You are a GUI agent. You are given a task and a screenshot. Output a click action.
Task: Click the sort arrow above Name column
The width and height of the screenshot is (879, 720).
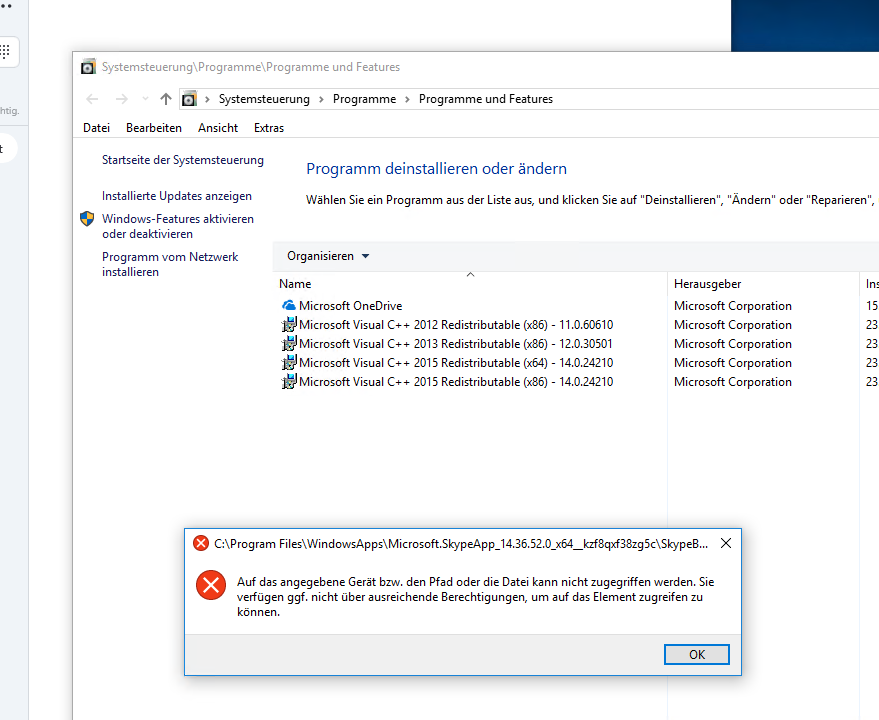pyautogui.click(x=470, y=274)
